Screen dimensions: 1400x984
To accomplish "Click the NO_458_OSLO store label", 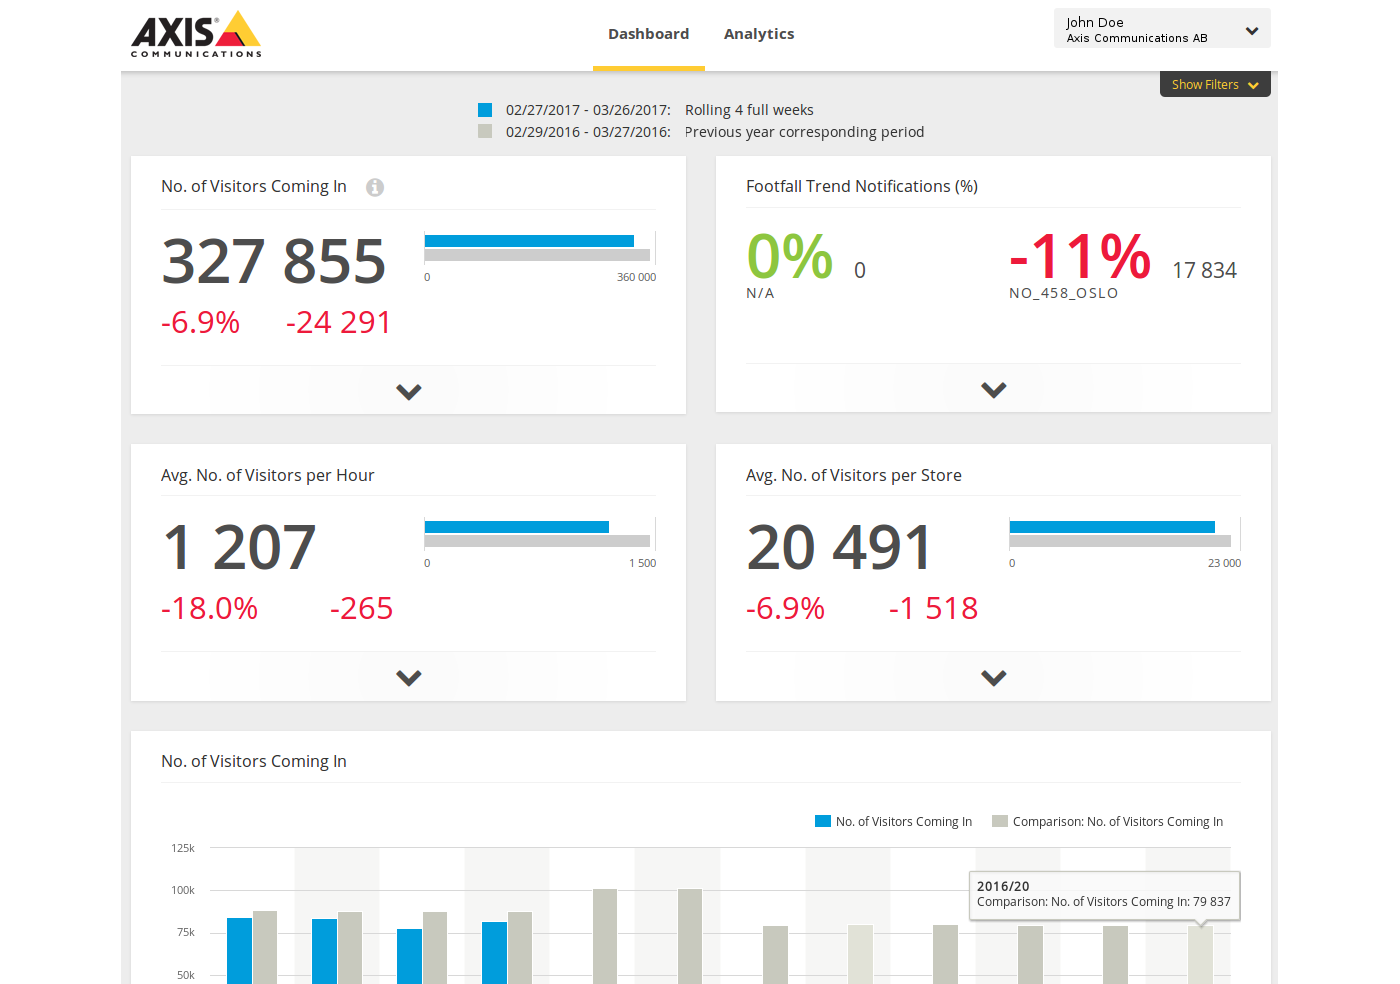I will point(1063,293).
